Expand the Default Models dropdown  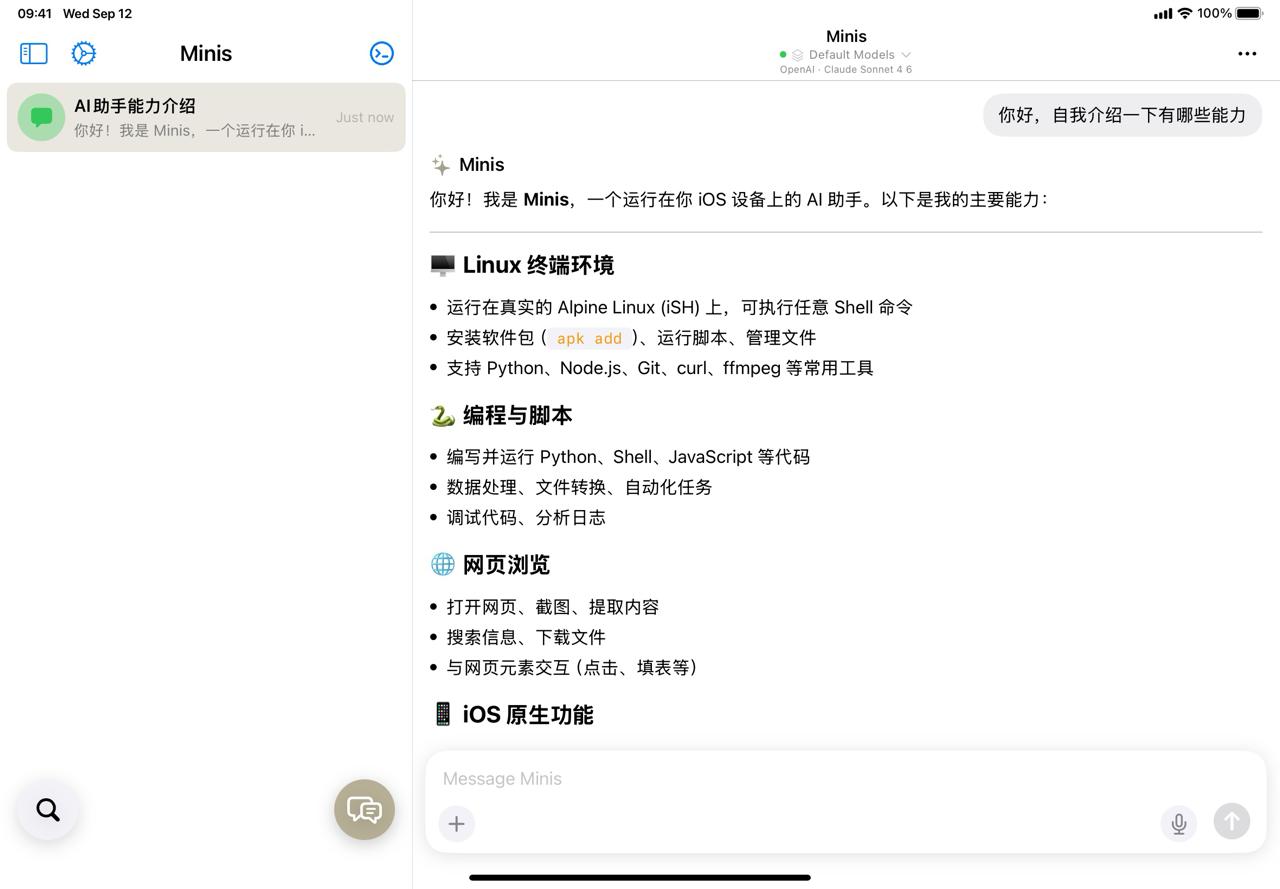coord(851,55)
